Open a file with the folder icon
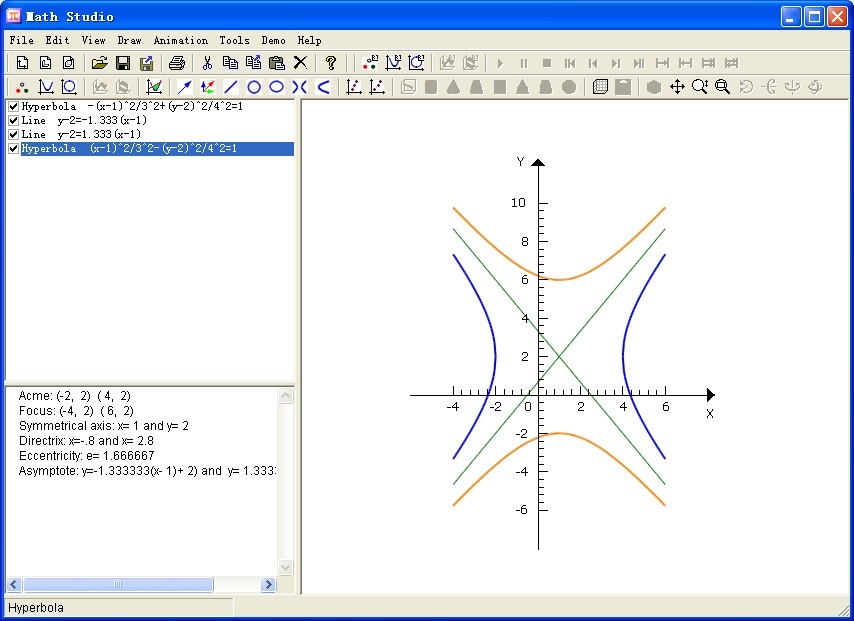Screen dimensions: 854x621 tap(99, 63)
